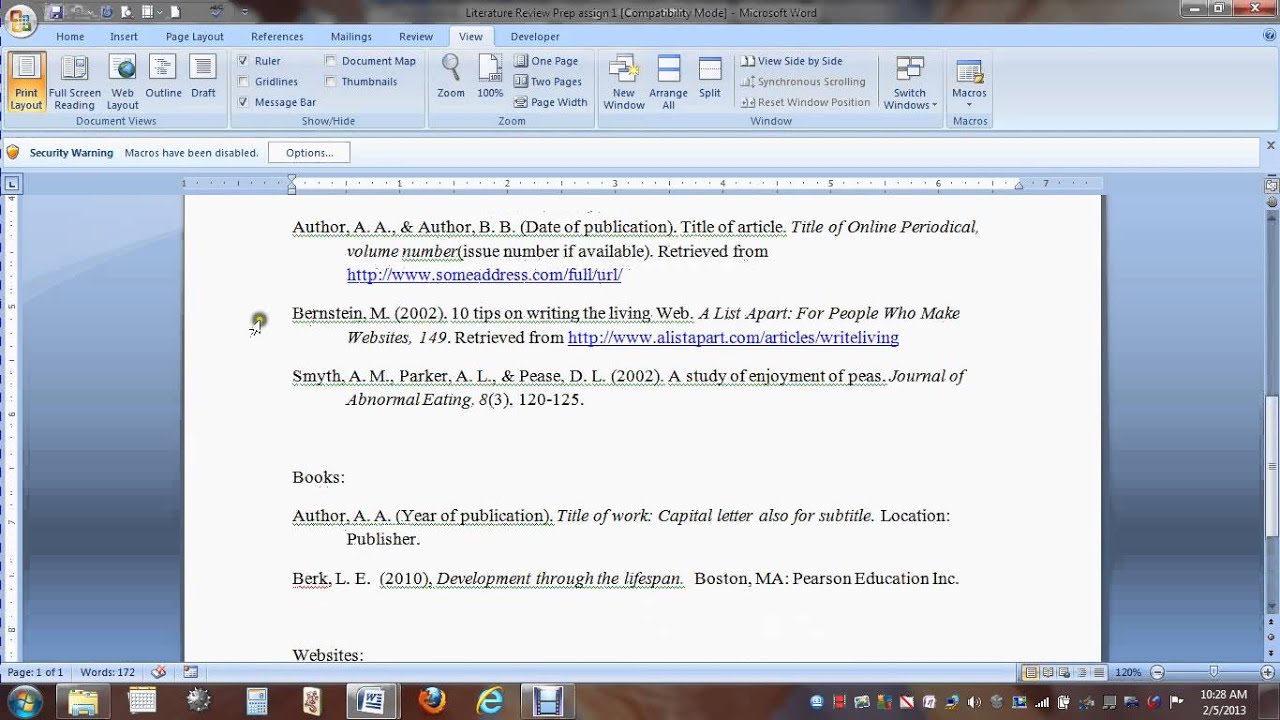
Task: Close the Security Warning message bar
Action: tap(1271, 146)
